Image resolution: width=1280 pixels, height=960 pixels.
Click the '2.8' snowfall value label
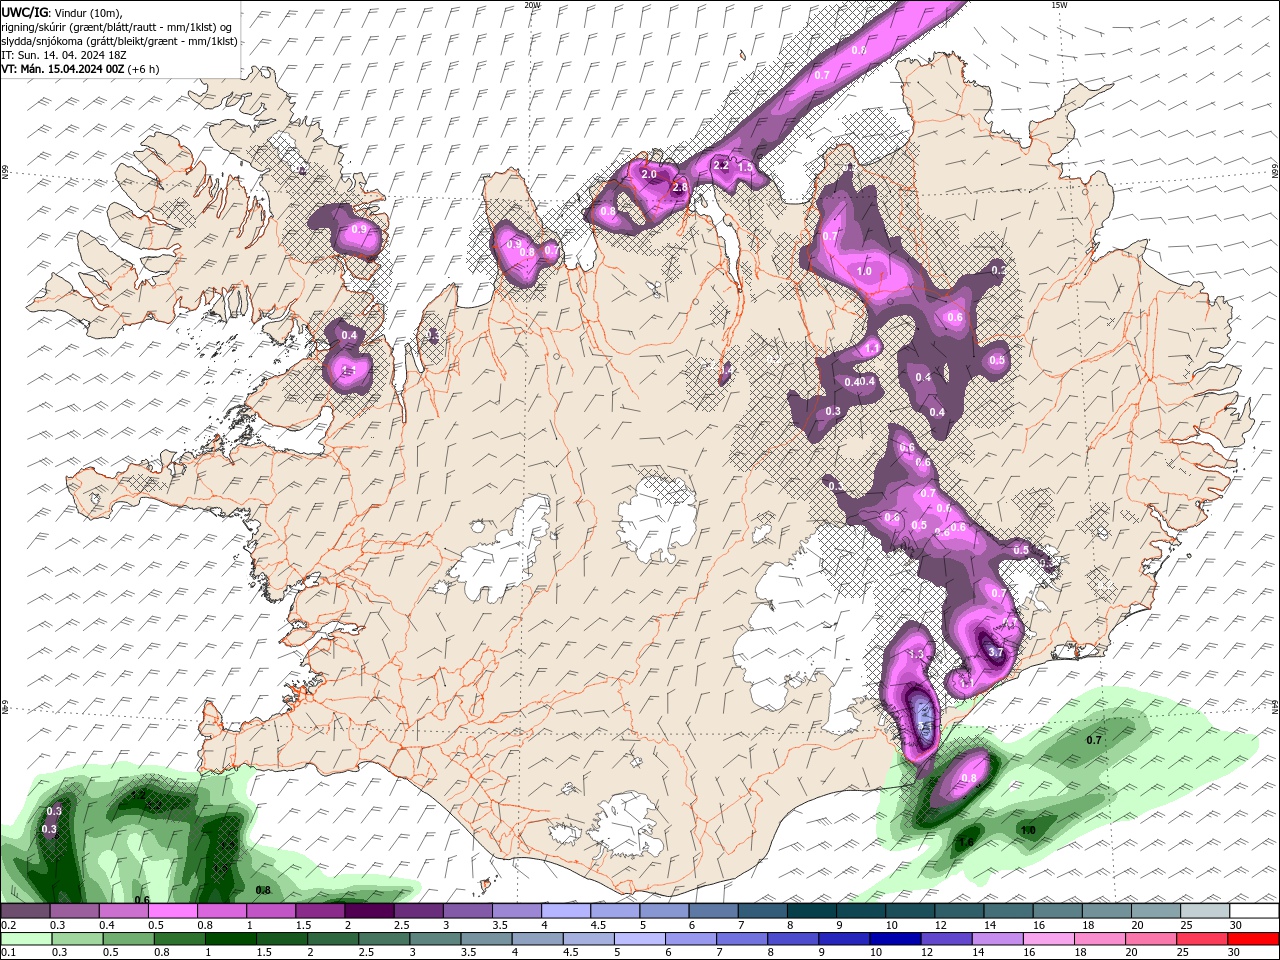680,187
